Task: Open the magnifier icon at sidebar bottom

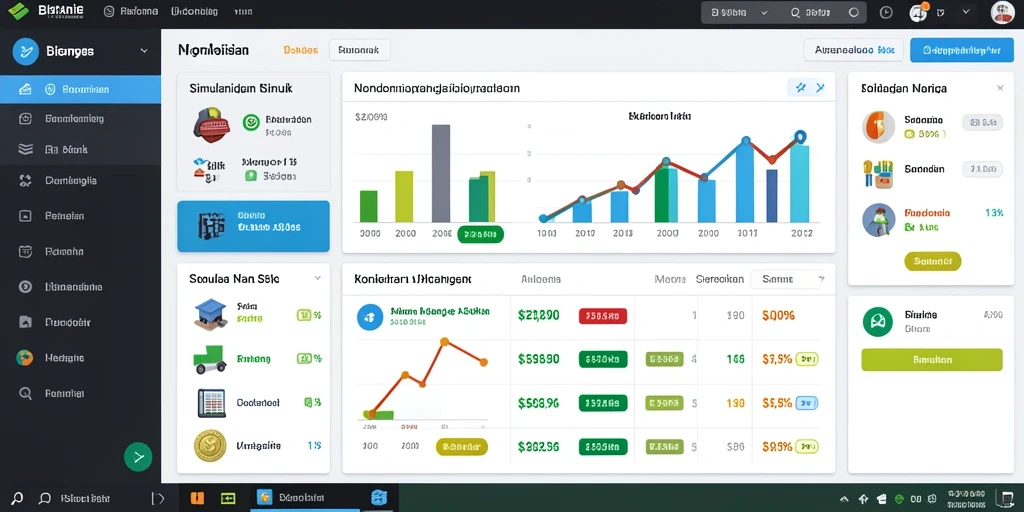Action: point(25,393)
